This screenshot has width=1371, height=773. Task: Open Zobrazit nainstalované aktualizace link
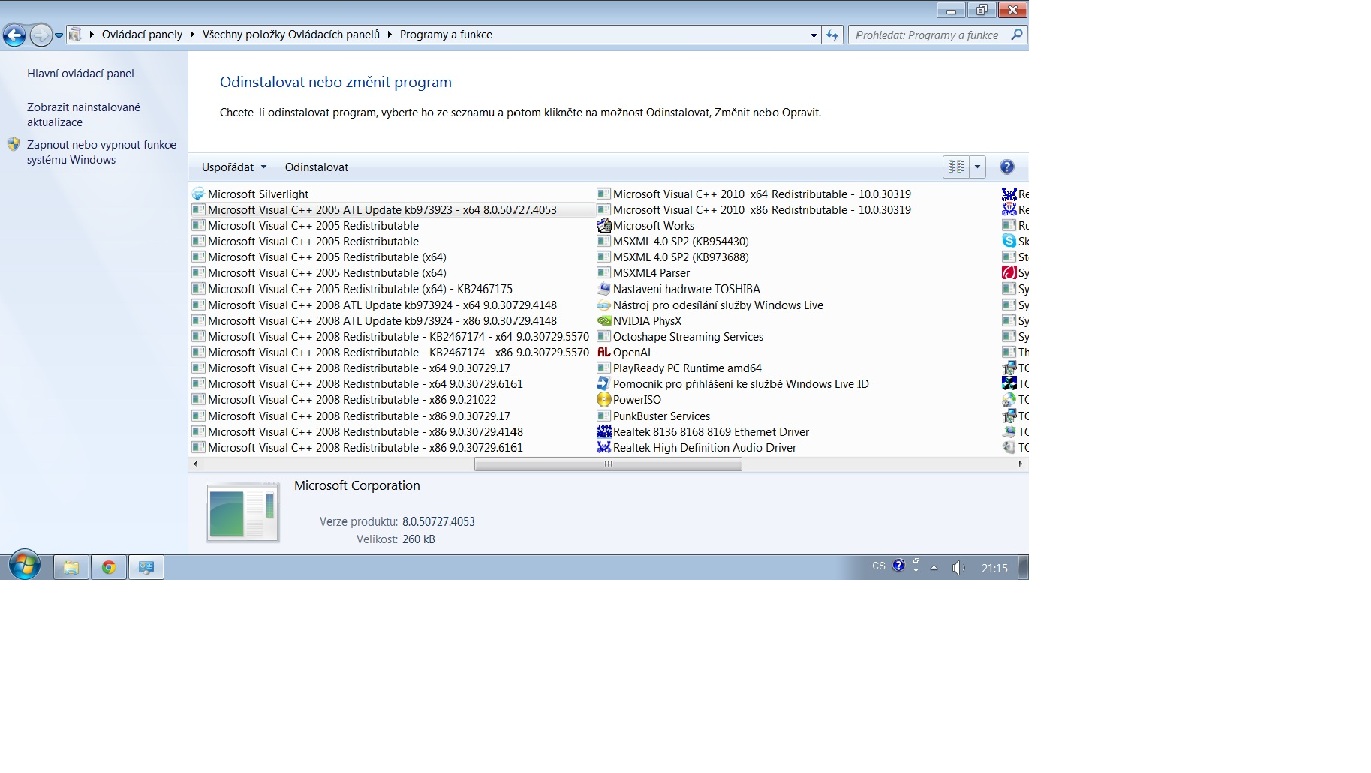coord(84,114)
